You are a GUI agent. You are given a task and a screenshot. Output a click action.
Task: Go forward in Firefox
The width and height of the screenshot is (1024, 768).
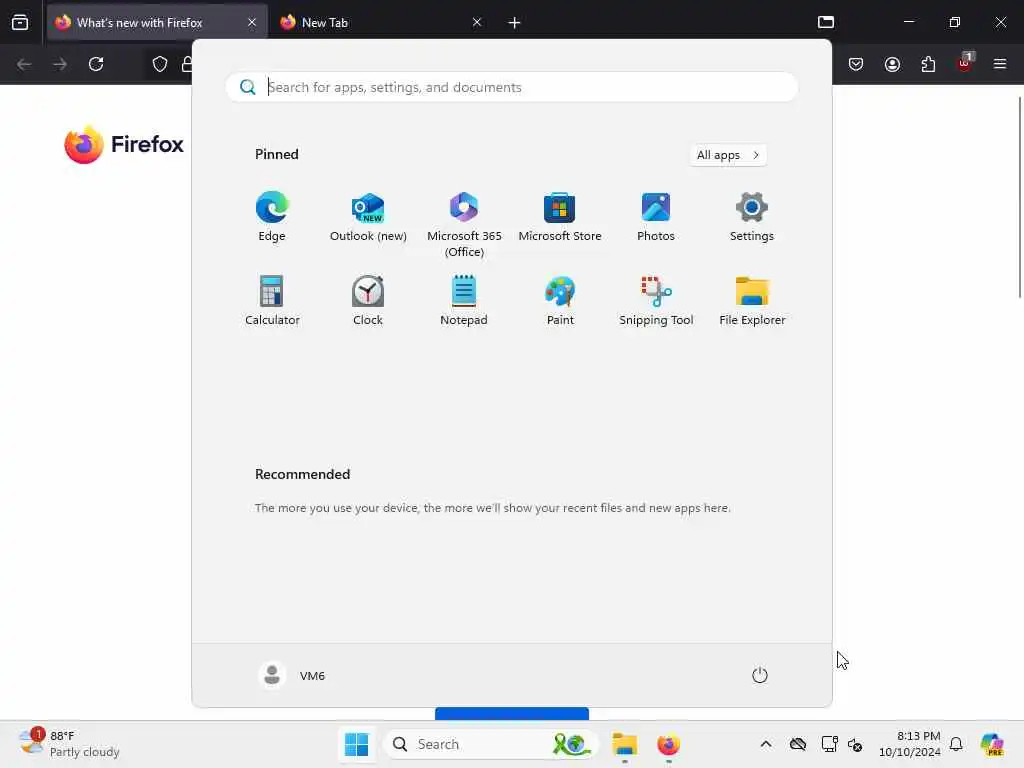pyautogui.click(x=60, y=64)
